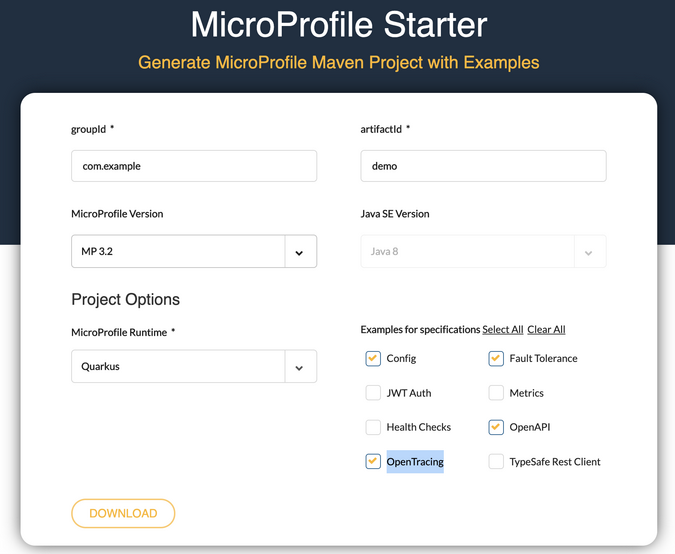This screenshot has height=554, width=675.
Task: Disable the OpenAPI checkbox
Action: click(x=496, y=427)
